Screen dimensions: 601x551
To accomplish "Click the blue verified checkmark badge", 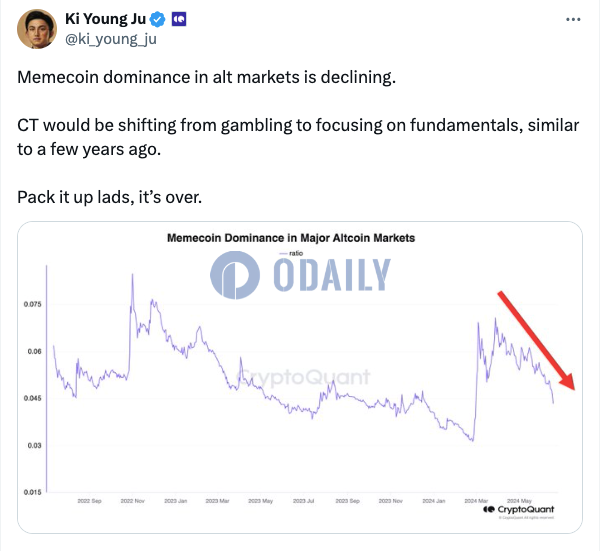I will tap(157, 19).
